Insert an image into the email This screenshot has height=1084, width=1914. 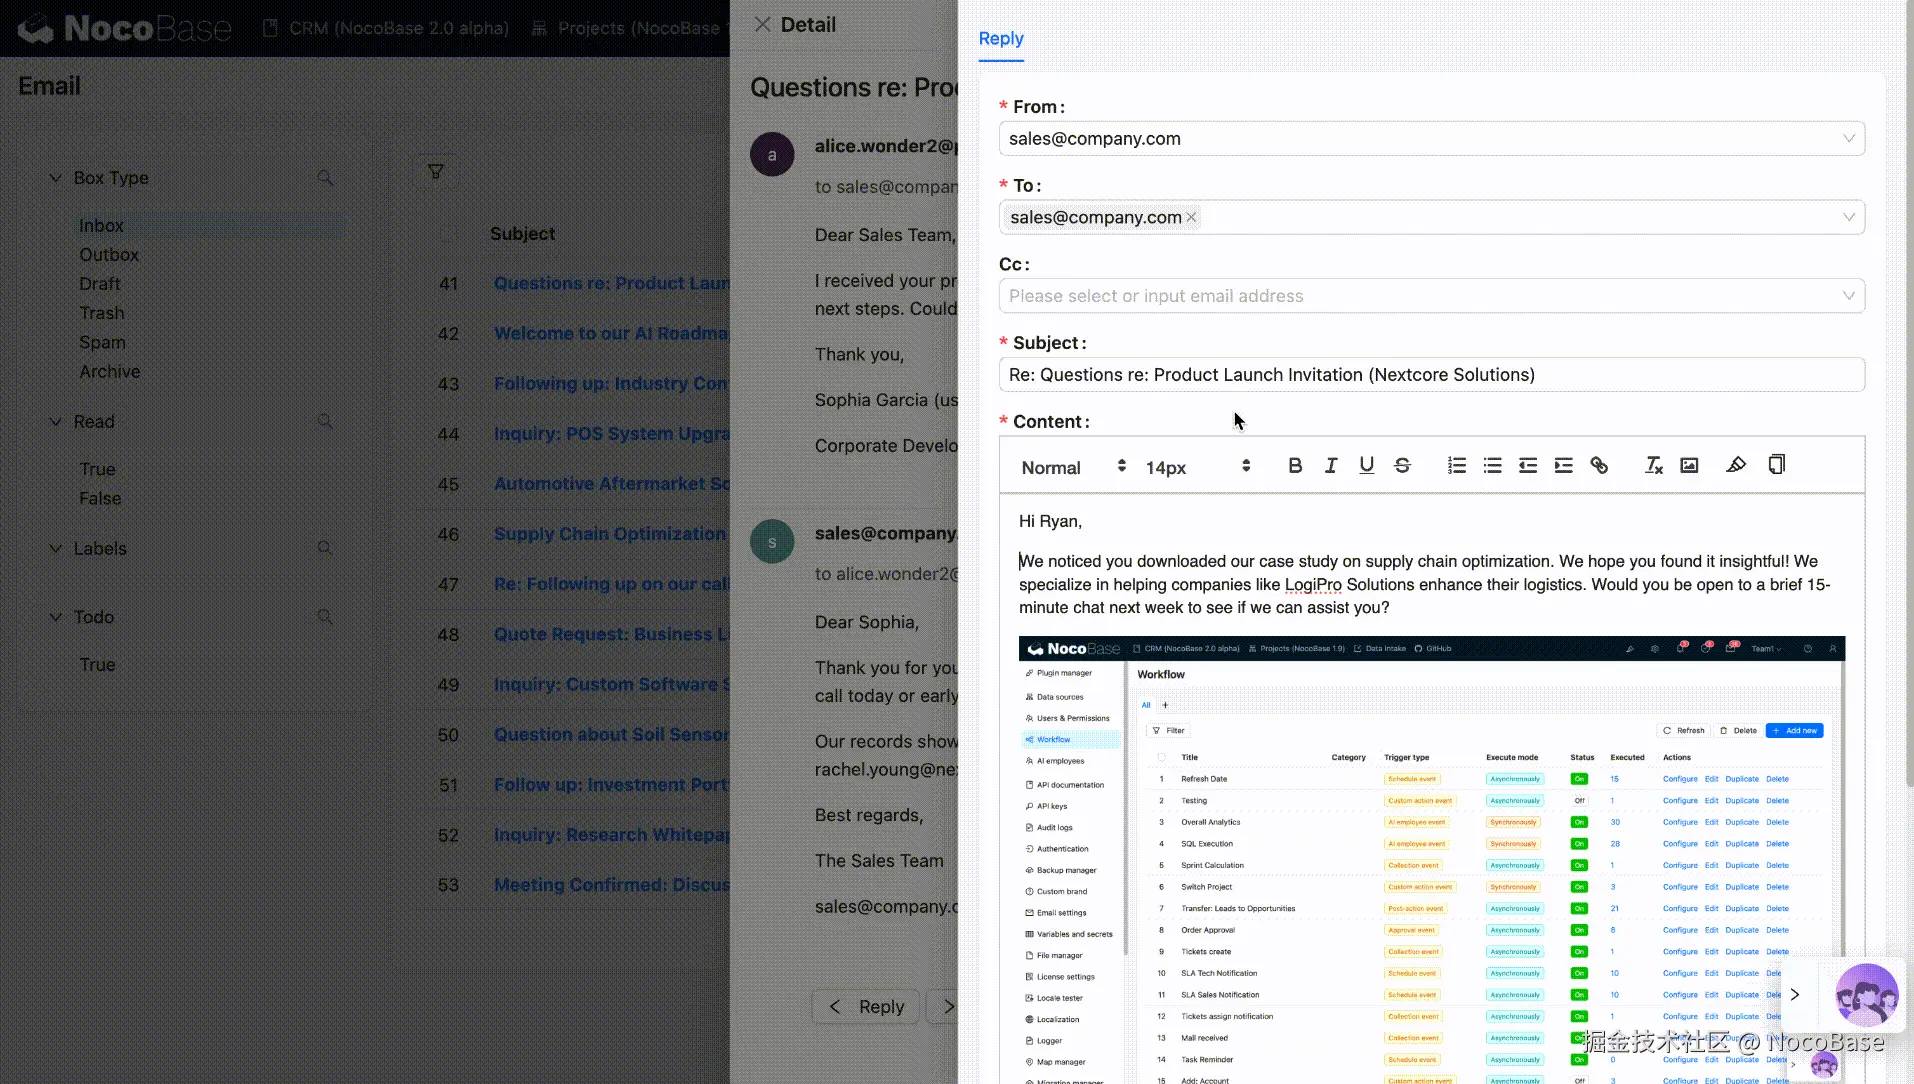click(1689, 466)
